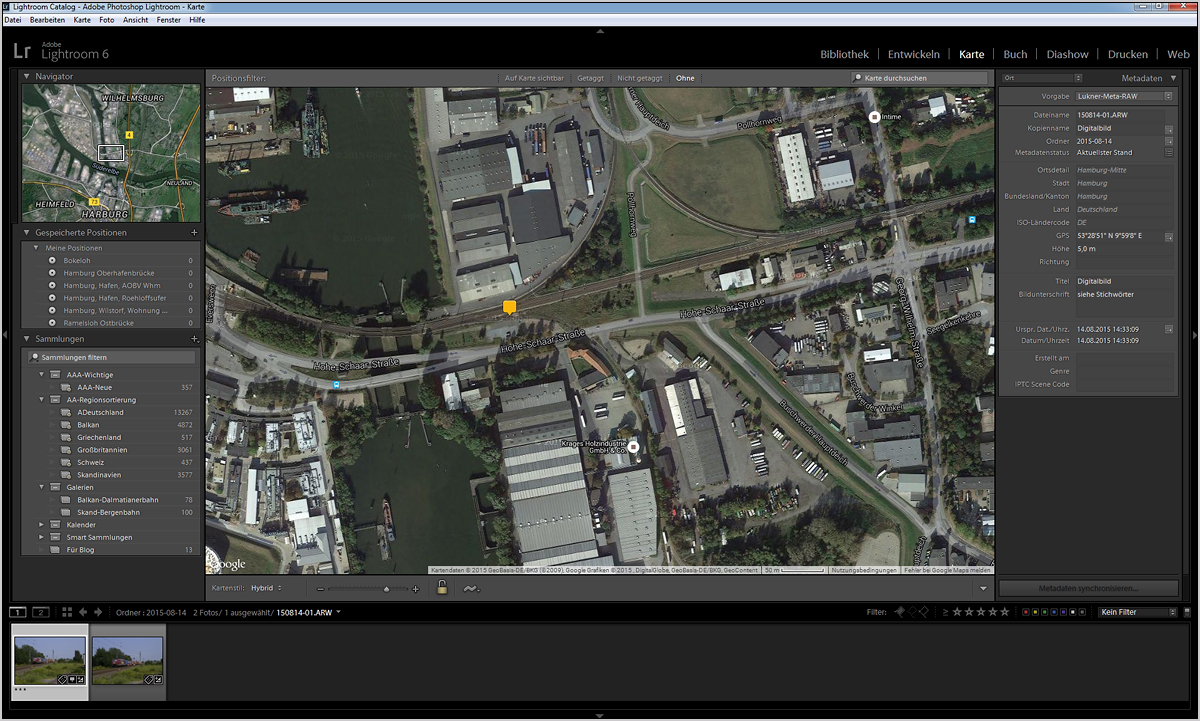This screenshot has height=721, width=1200.
Task: Open the GPS tracklog menu icon
Action: 470,589
